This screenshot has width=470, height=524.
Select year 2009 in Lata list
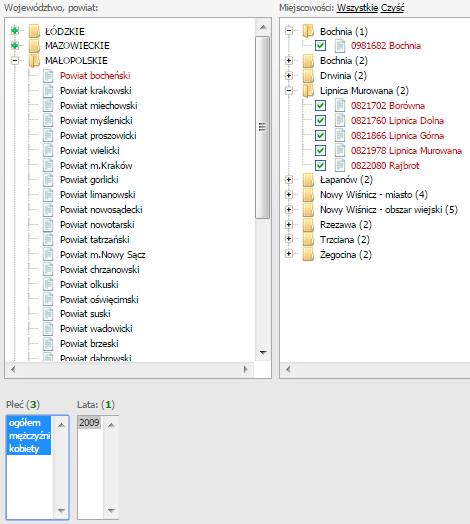click(89, 423)
